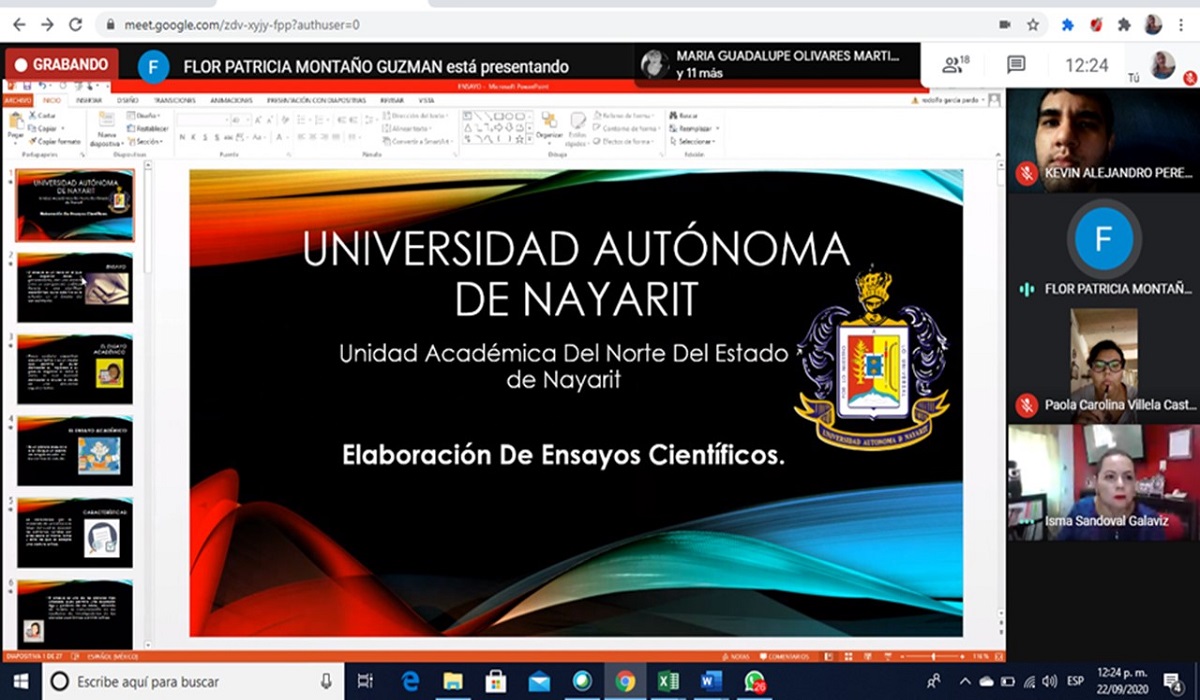
Task: Open the Efectos de forma dropdown
Action: (x=625, y=141)
